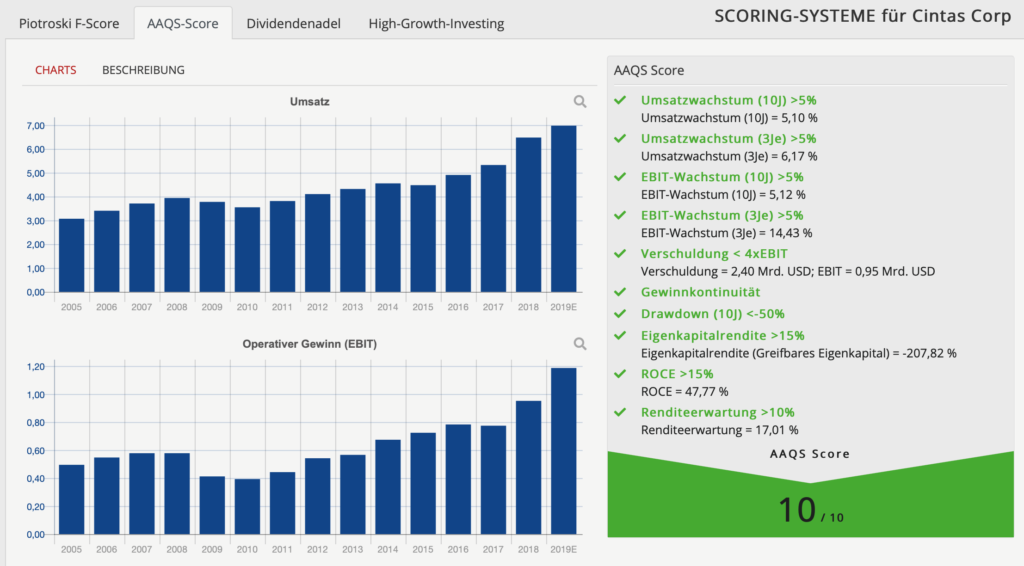The image size is (1024, 566).
Task: Click the 10 / 10 score result
Action: click(x=810, y=510)
